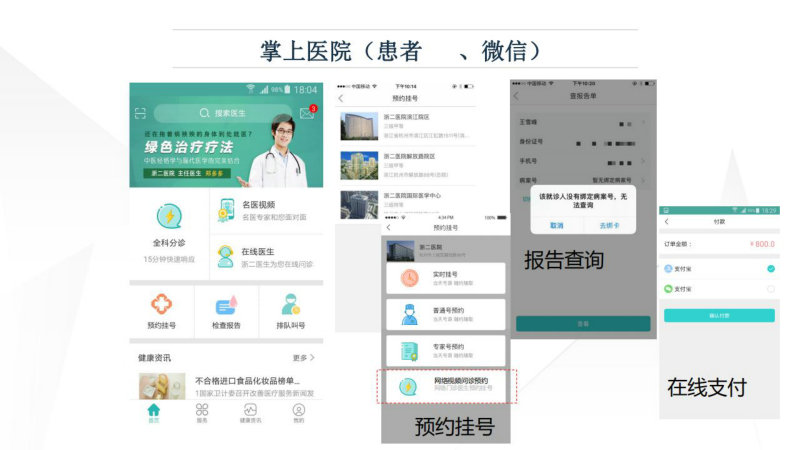Choose 实时挂号 clock option
This screenshot has height=450, width=800.
445,278
